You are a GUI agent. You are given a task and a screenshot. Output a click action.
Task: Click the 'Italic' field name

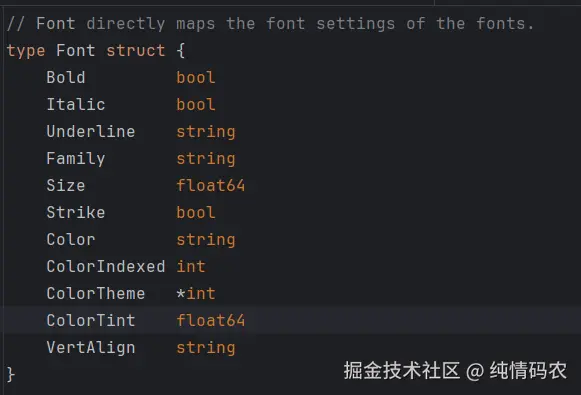pos(76,104)
